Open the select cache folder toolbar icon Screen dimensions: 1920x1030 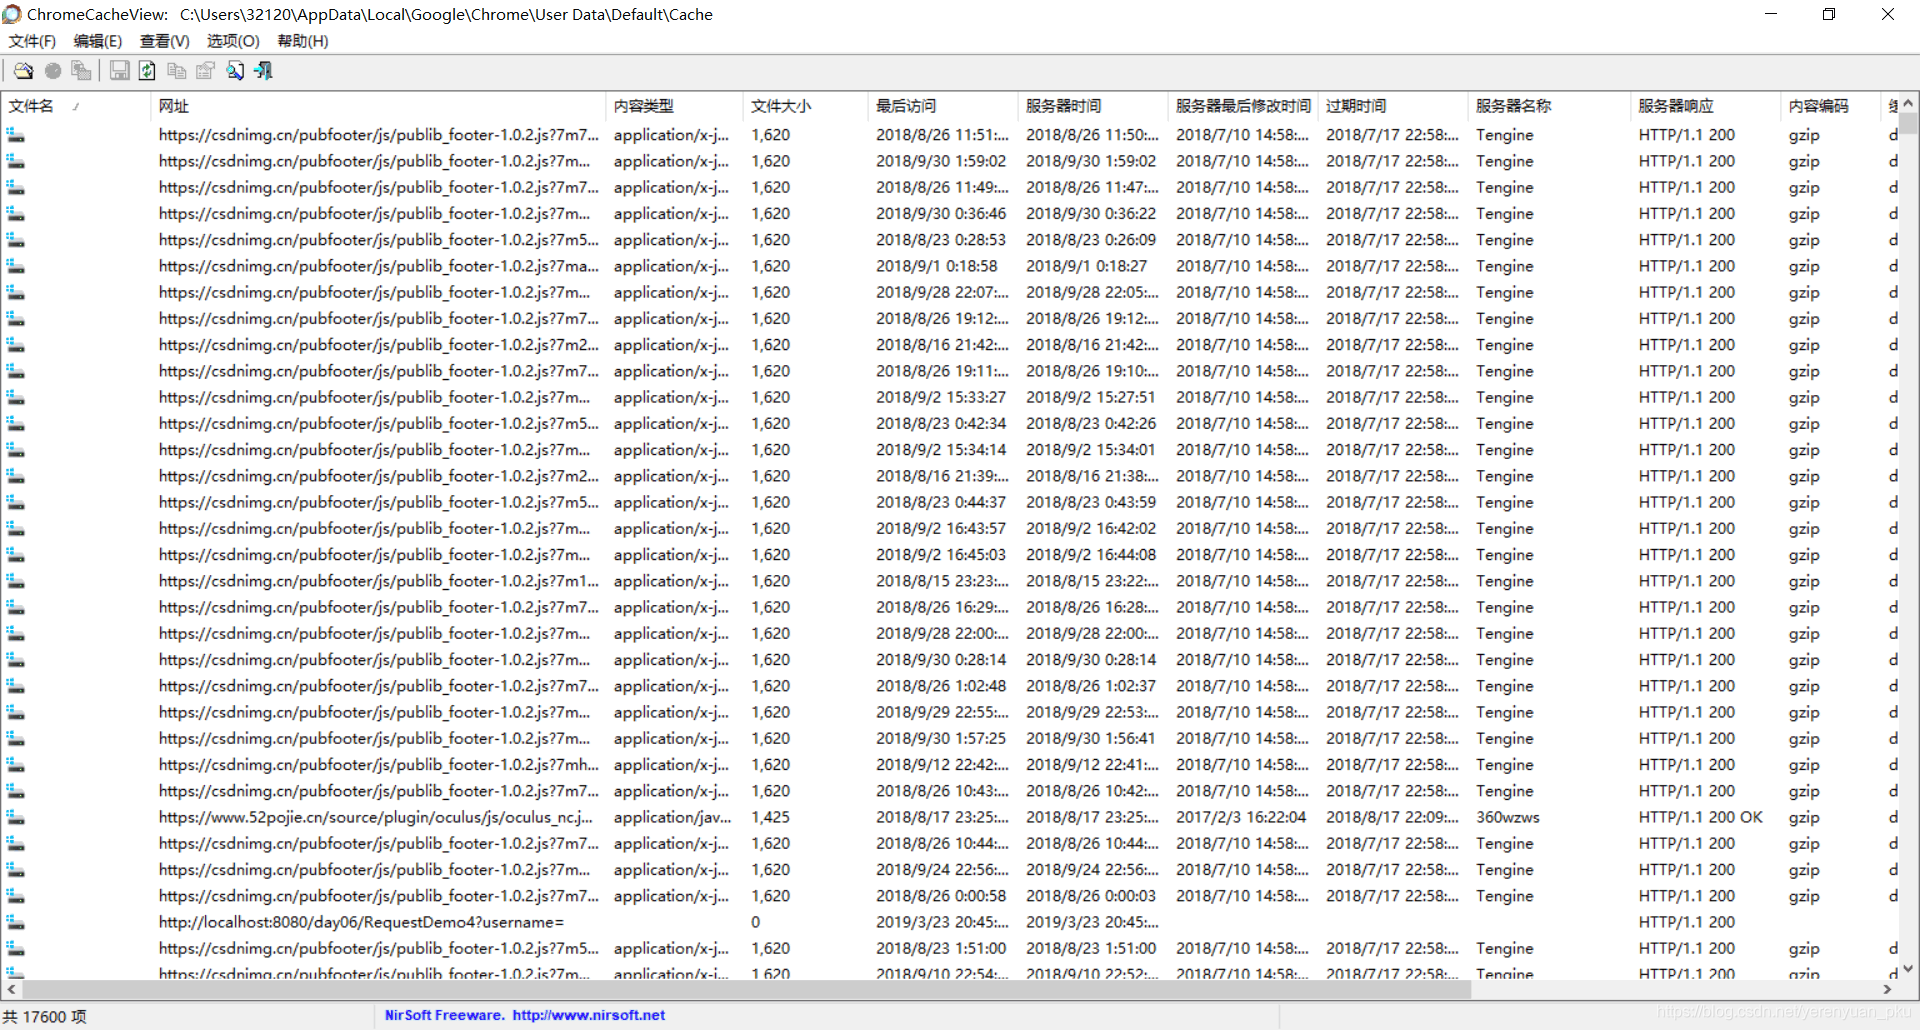pyautogui.click(x=23, y=71)
